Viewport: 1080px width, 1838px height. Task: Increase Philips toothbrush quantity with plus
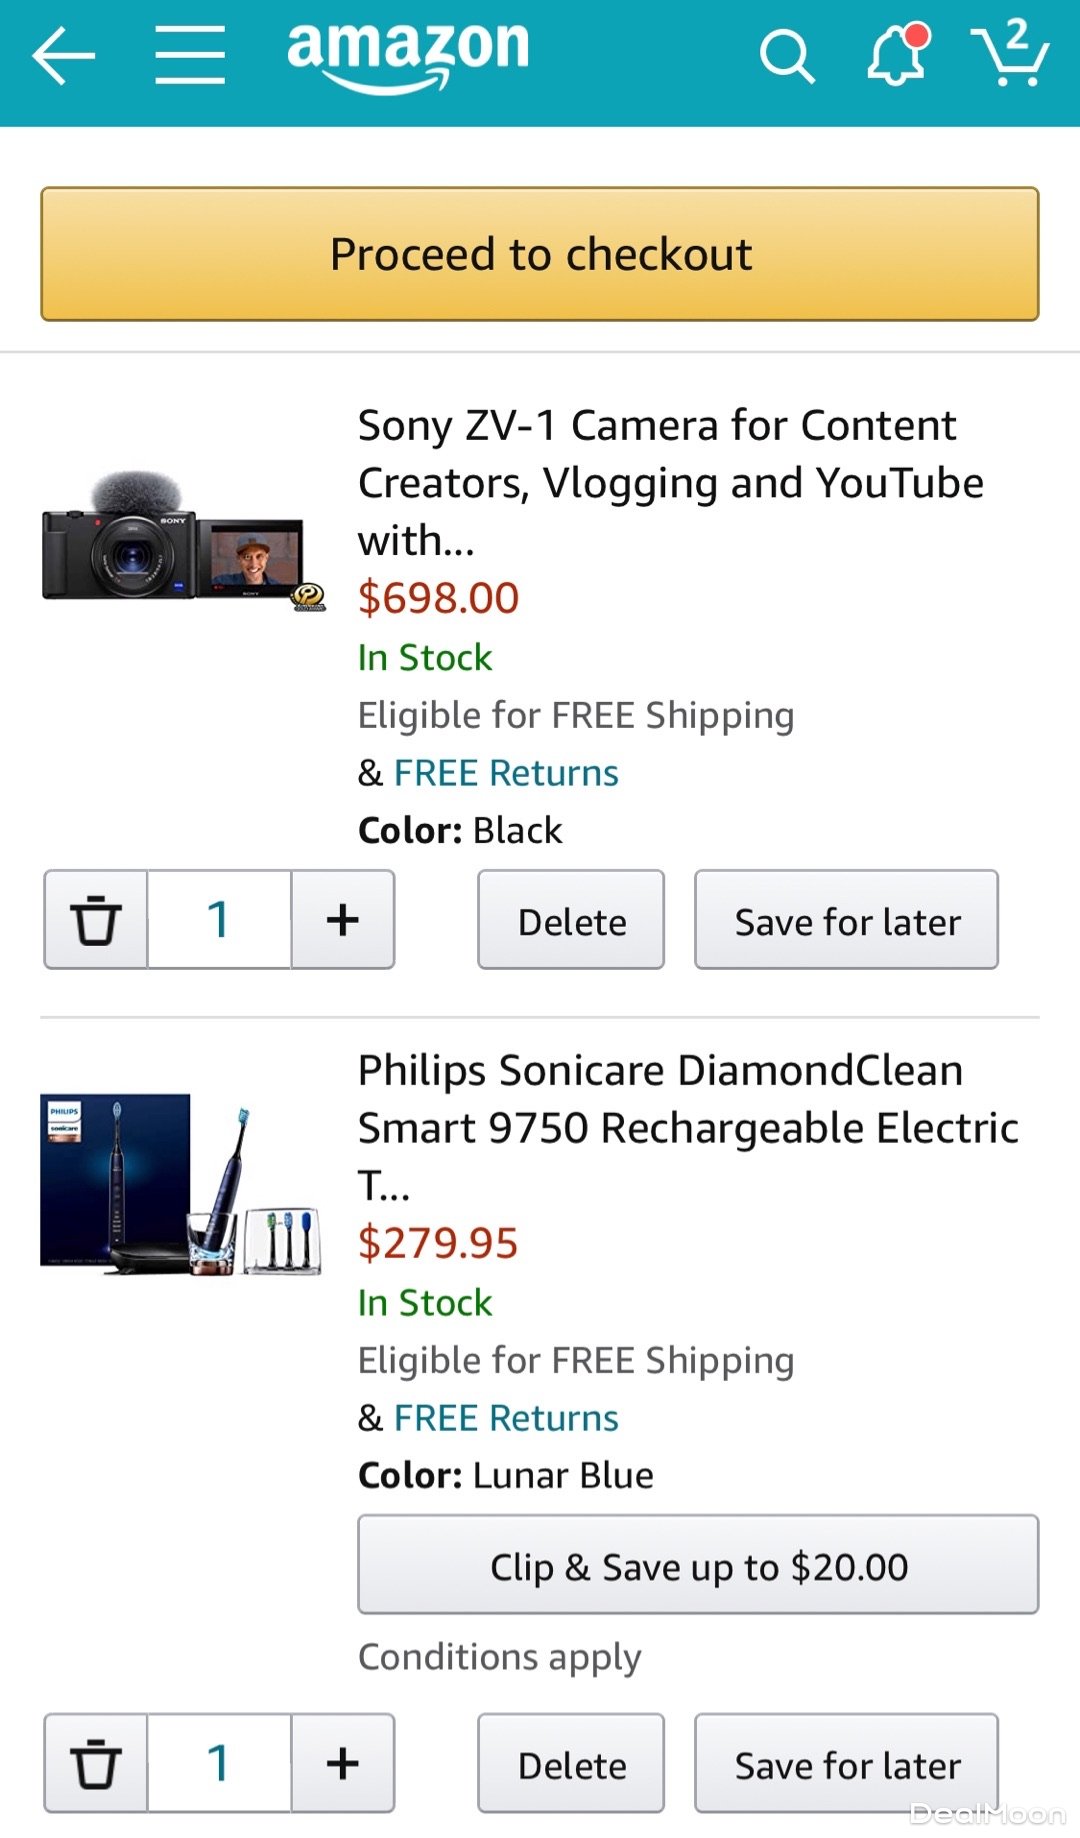pyautogui.click(x=343, y=1764)
